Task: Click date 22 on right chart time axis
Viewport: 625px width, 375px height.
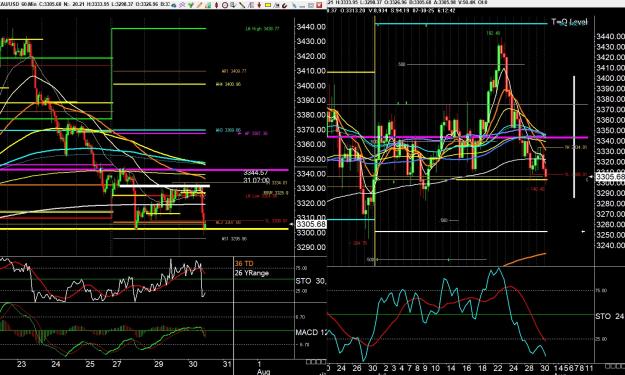Action: (498, 368)
